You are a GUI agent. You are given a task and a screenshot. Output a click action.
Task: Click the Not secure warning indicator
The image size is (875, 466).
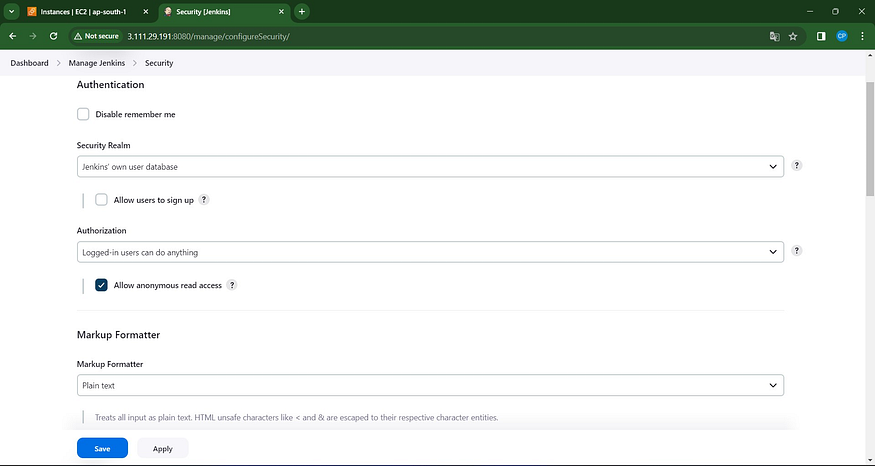pyautogui.click(x=95, y=36)
